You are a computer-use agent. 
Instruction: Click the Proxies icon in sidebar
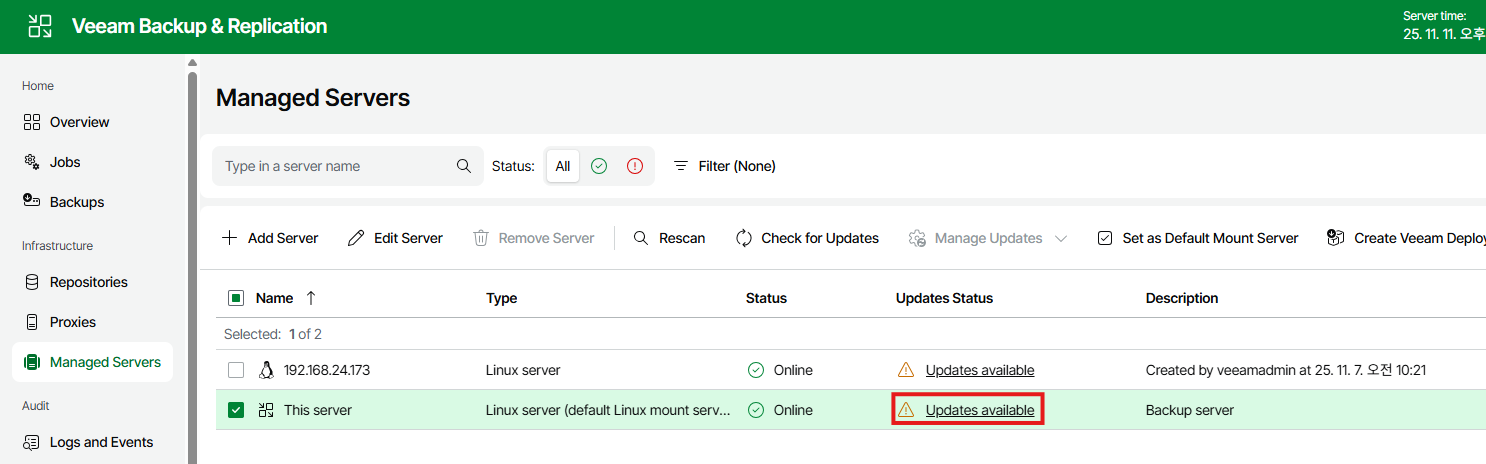point(32,322)
